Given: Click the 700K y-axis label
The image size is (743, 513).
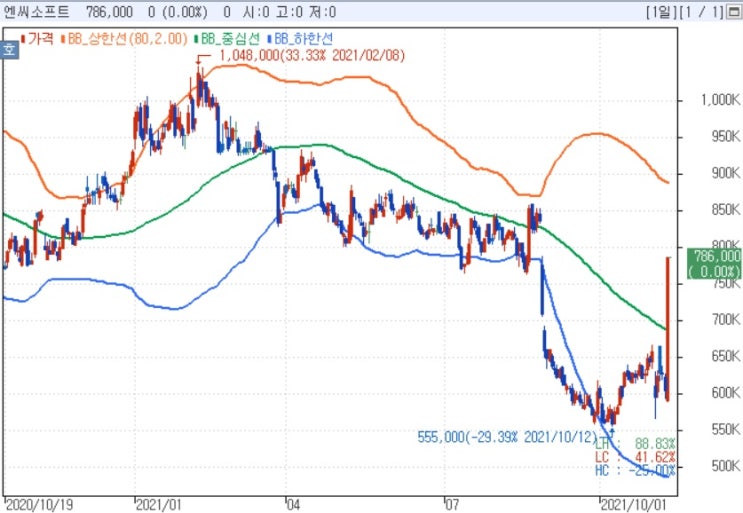Looking at the screenshot, I should pyautogui.click(x=725, y=320).
